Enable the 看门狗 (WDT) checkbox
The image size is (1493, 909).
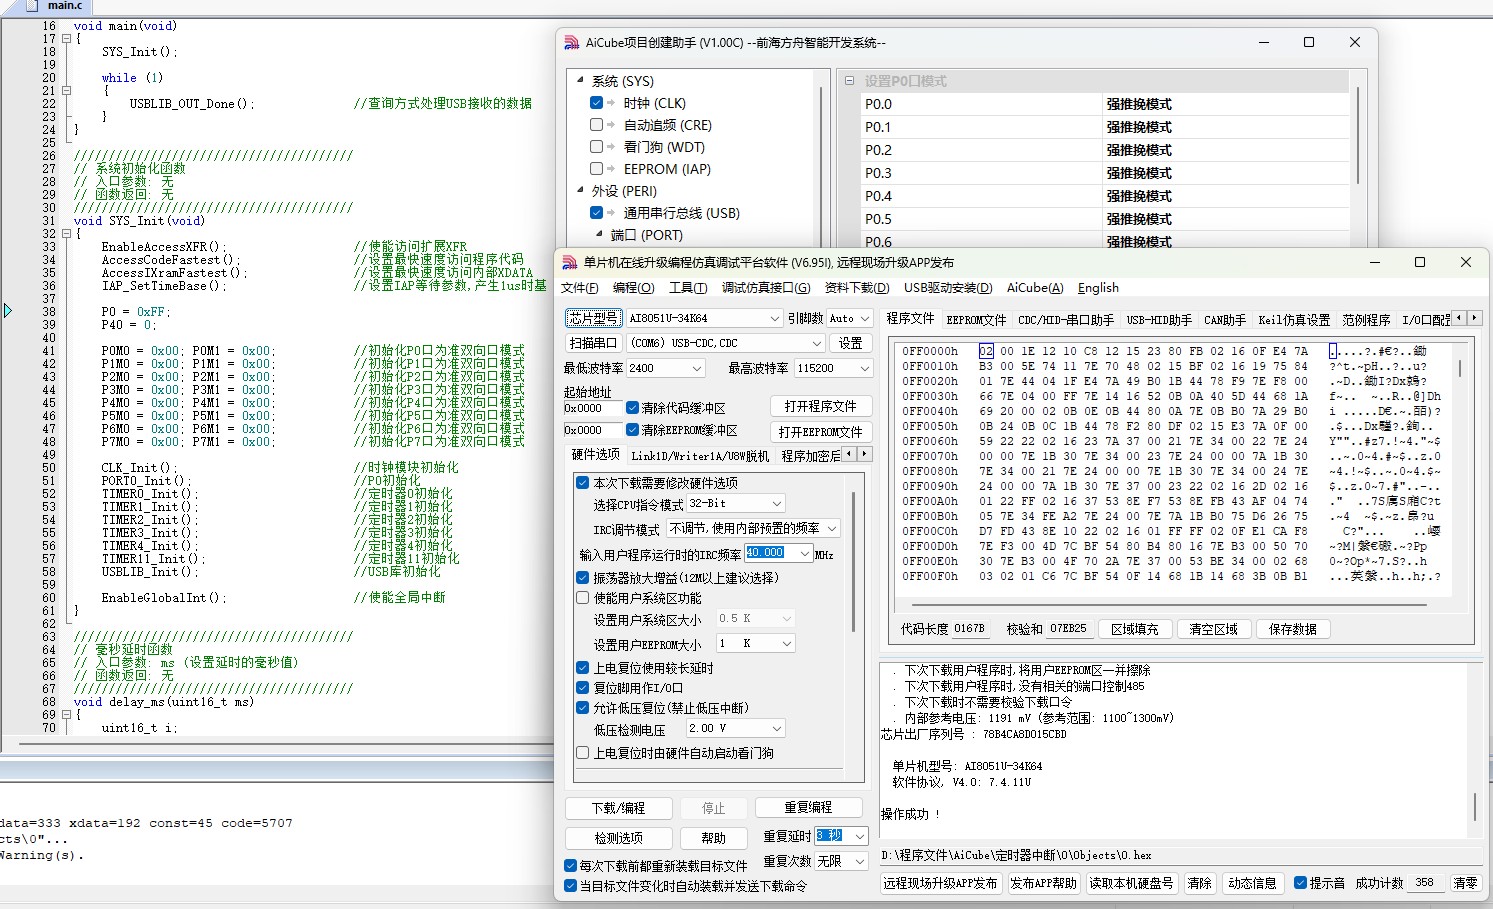coord(596,147)
